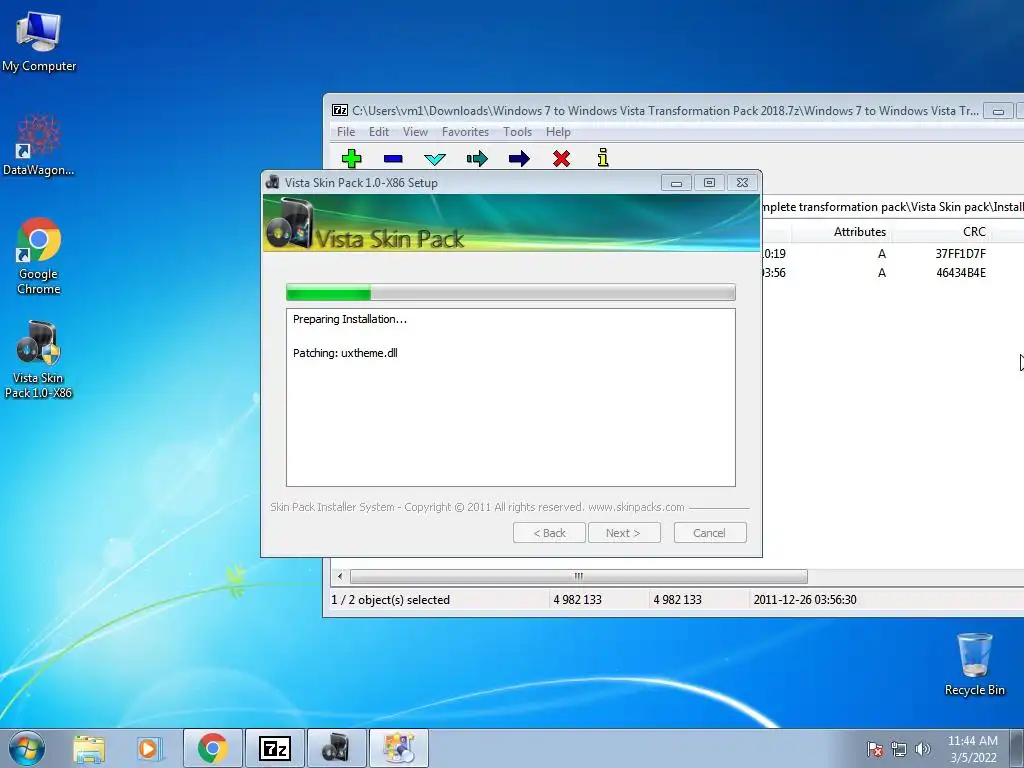The height and width of the screenshot is (768, 1024).
Task: Switch to Vista Skin Pack setup taskbar button
Action: [x=336, y=748]
